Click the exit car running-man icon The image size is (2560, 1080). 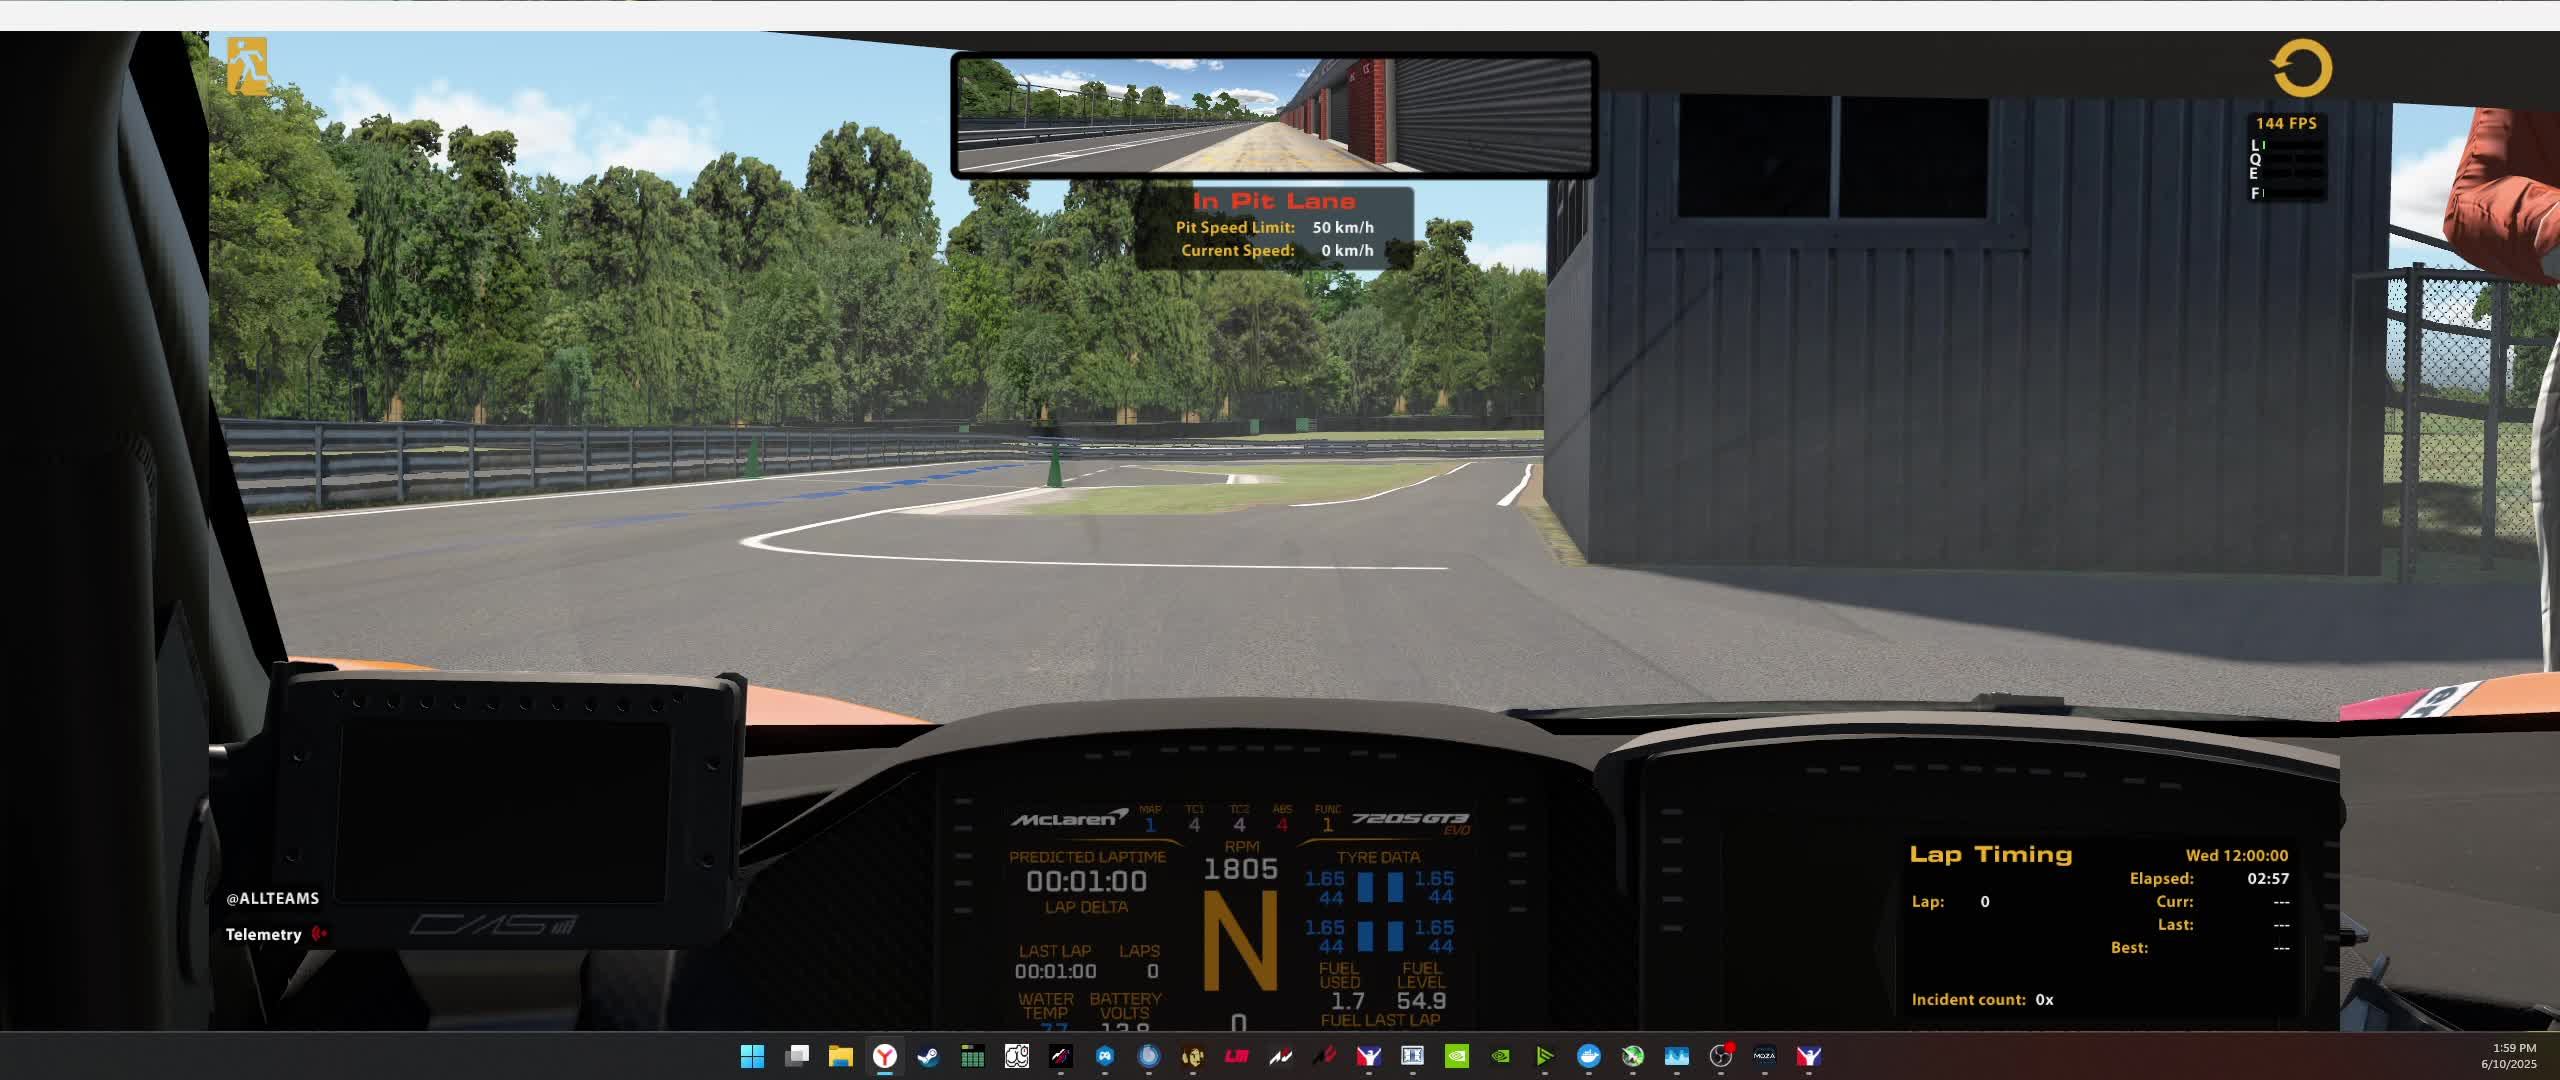tap(247, 66)
